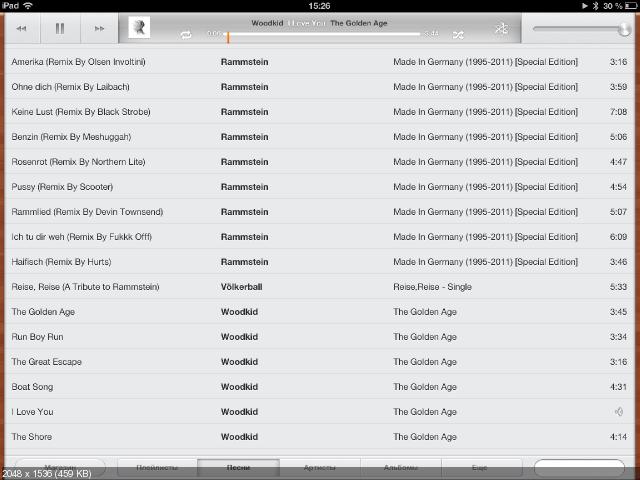Click Rammstein artist in the Benzin row
640x480 pixels.
point(244,137)
